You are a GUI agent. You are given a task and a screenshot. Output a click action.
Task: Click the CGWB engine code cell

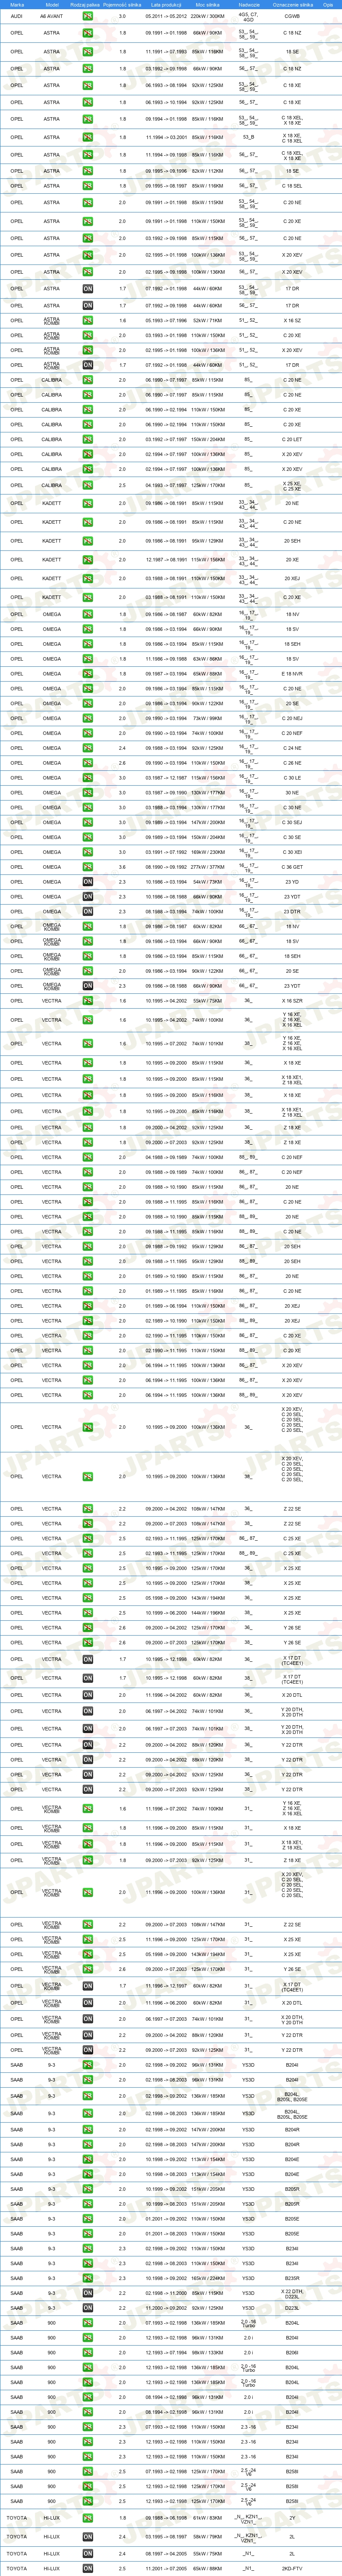[x=292, y=16]
